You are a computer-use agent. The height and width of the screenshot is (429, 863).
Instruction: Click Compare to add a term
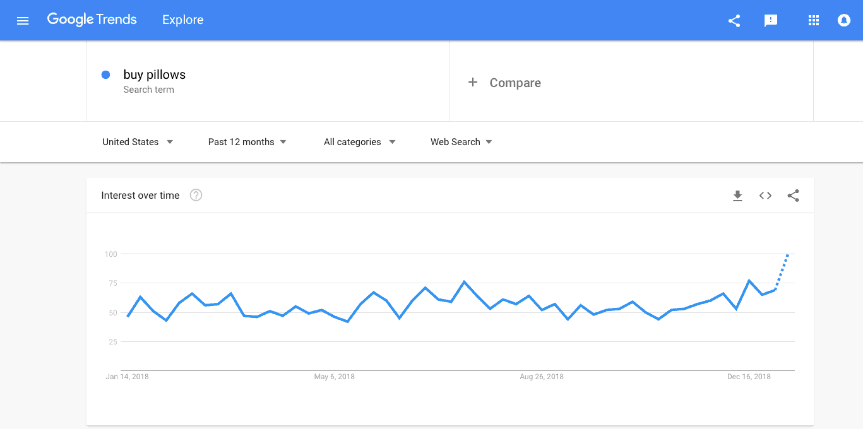(515, 83)
